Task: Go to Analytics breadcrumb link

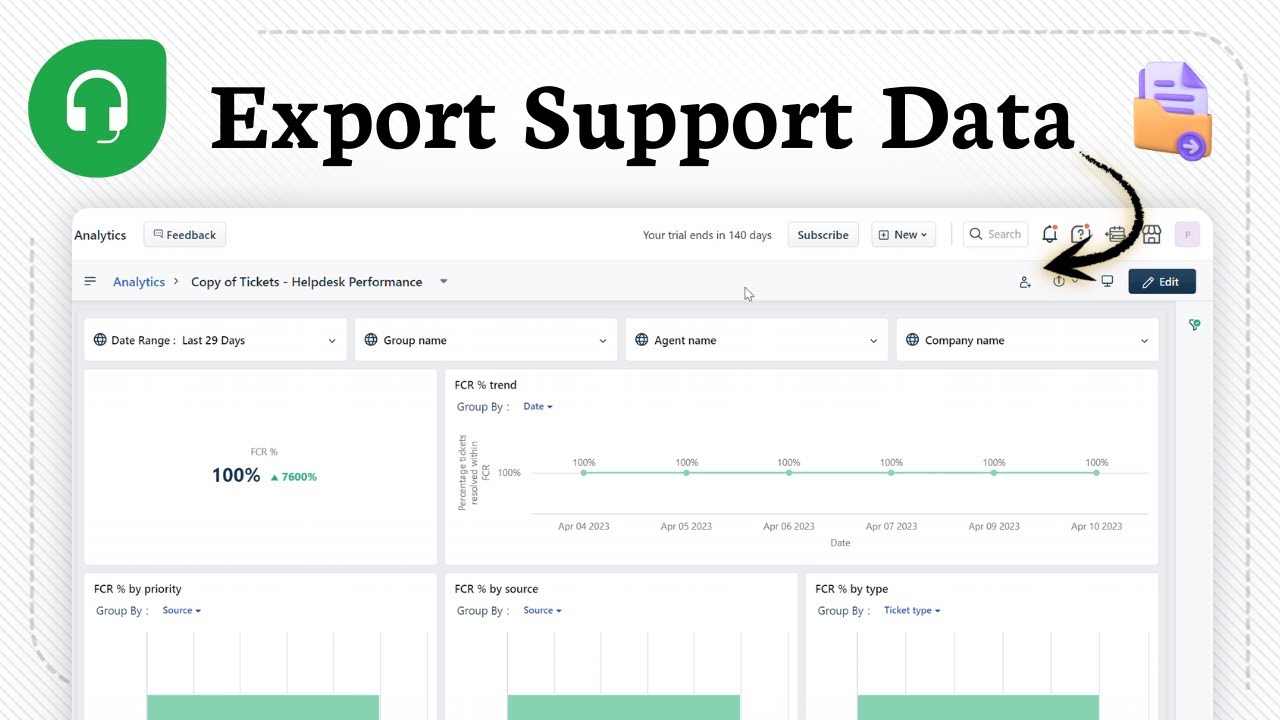Action: [139, 282]
